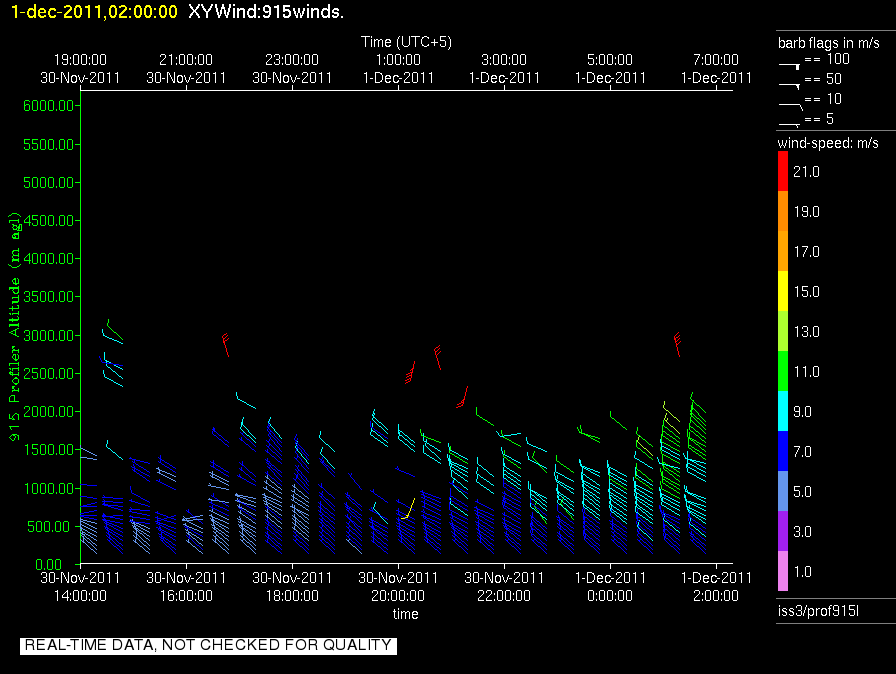This screenshot has height=674, width=896.
Task: Click the top axis 1:00:00 1-Dec-2011 label
Action: click(x=398, y=69)
